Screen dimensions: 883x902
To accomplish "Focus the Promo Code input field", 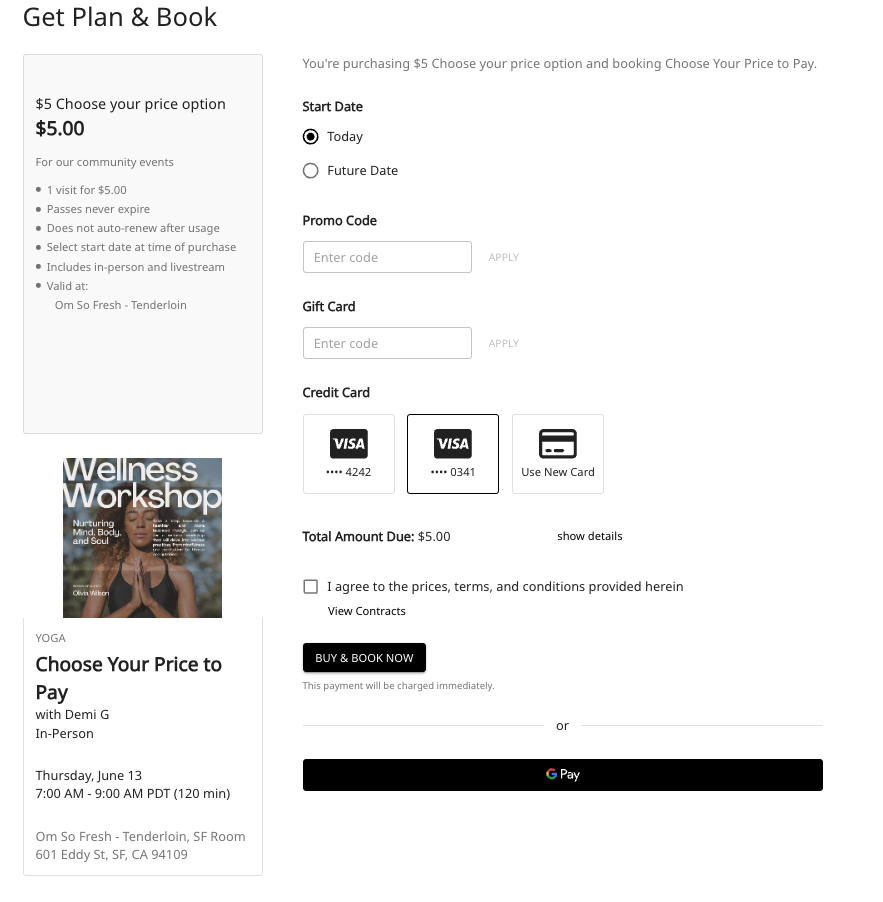I will coord(387,257).
